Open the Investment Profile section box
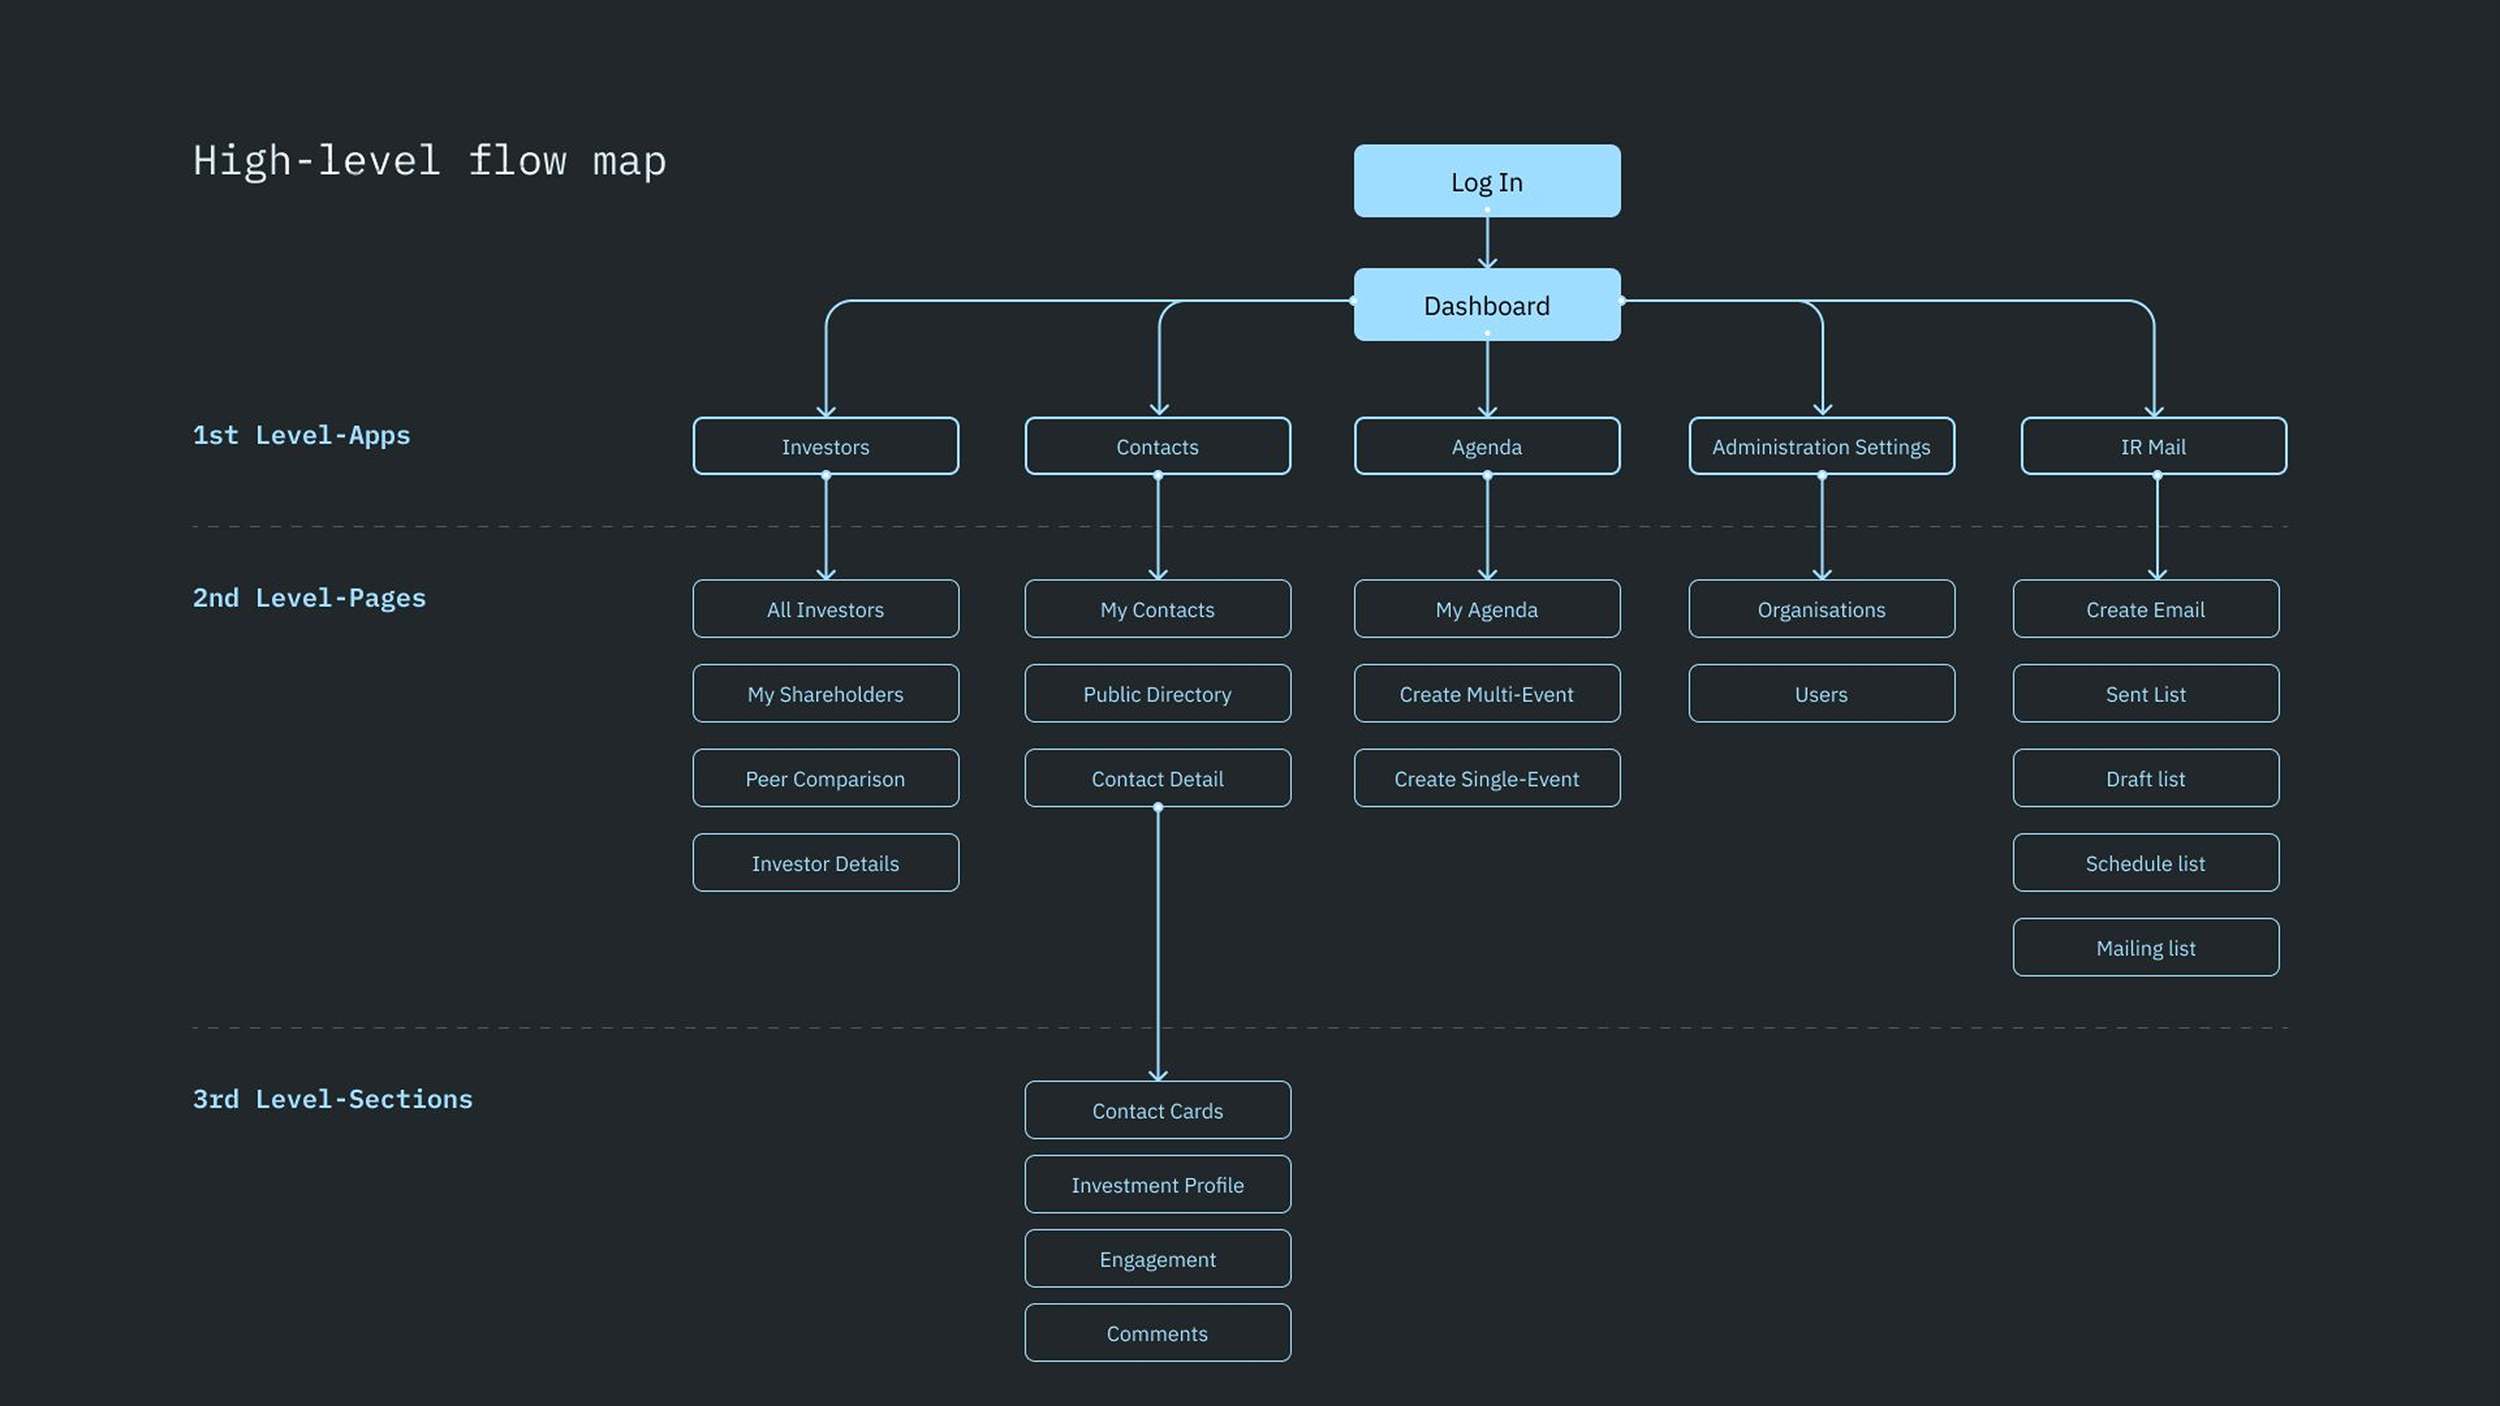The width and height of the screenshot is (2500, 1406). (1157, 1185)
